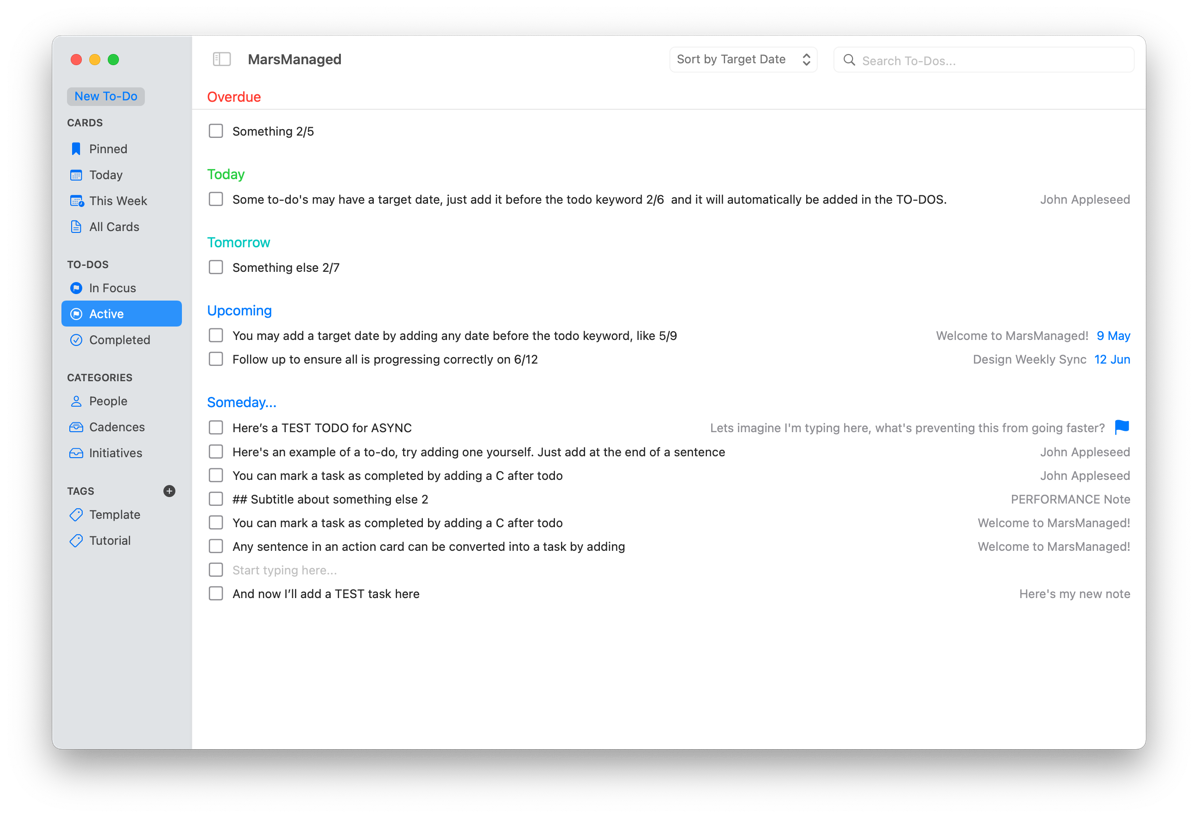This screenshot has width=1198, height=818.
Task: Toggle the sidebar panel icon
Action: click(222, 60)
